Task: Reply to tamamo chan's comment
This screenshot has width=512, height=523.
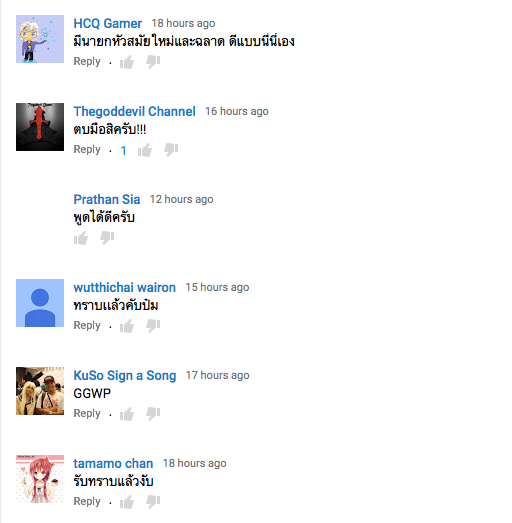Action: point(87,502)
